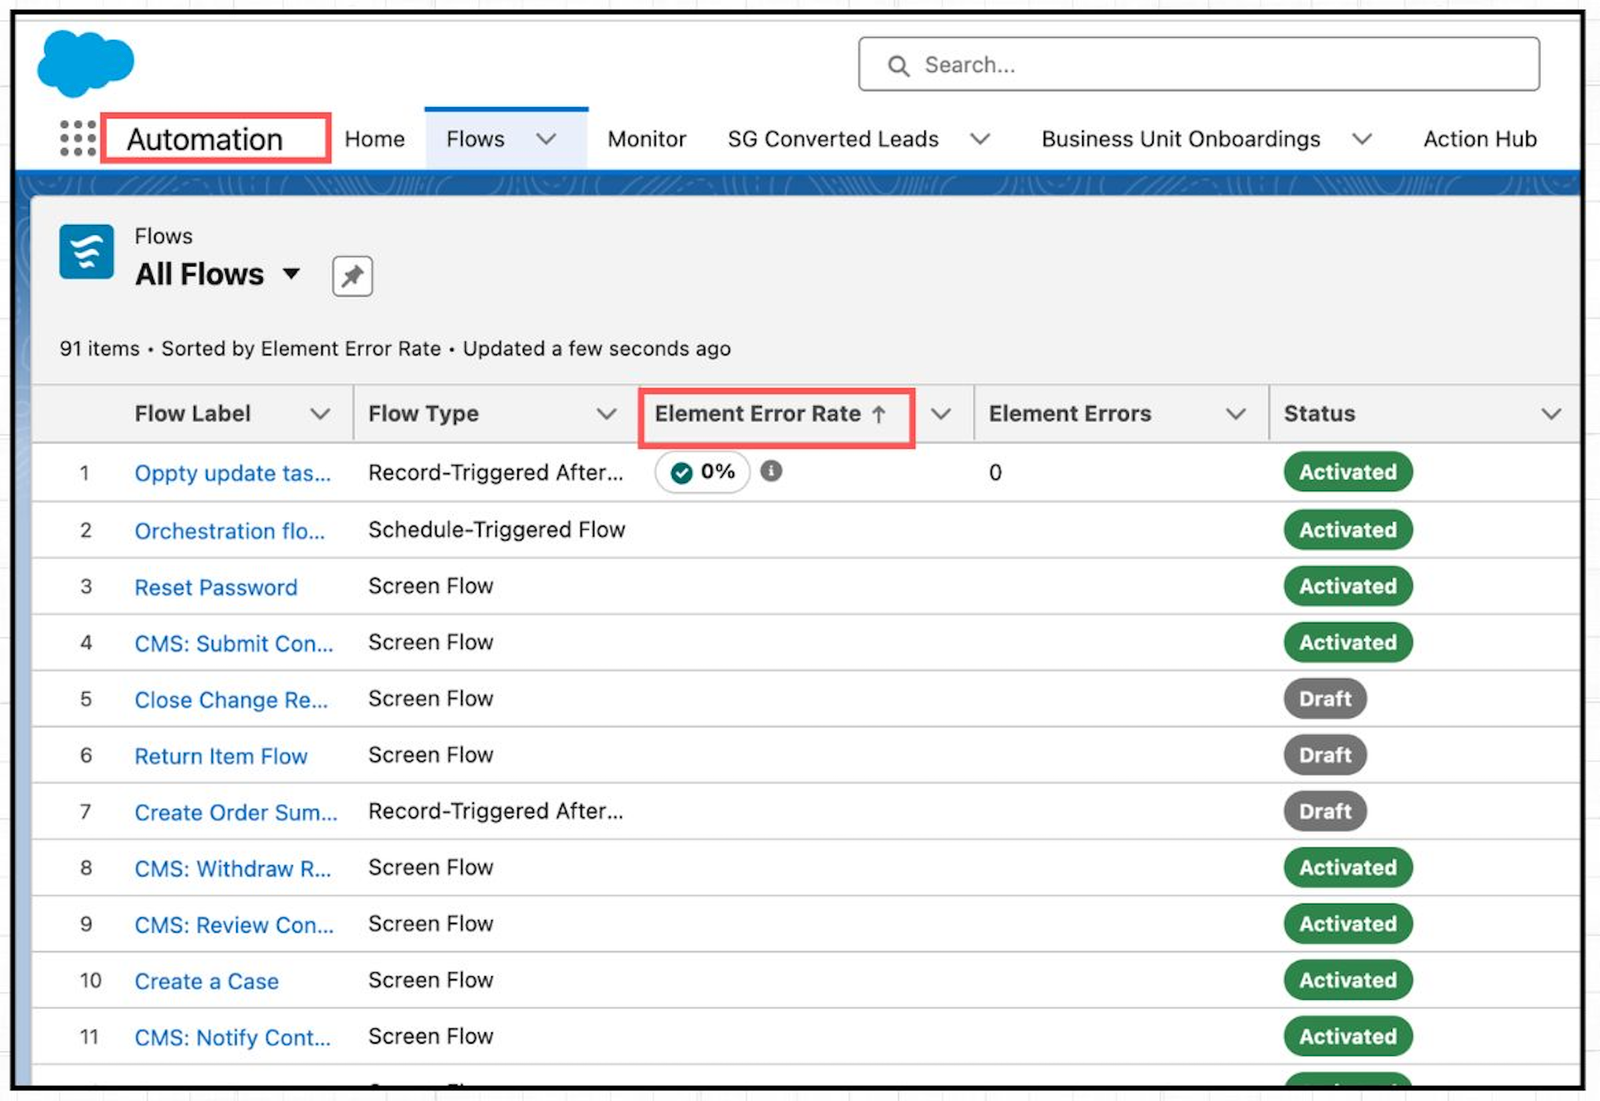Expand the Flows tab dropdown chevron
The width and height of the screenshot is (1600, 1101).
[x=546, y=139]
